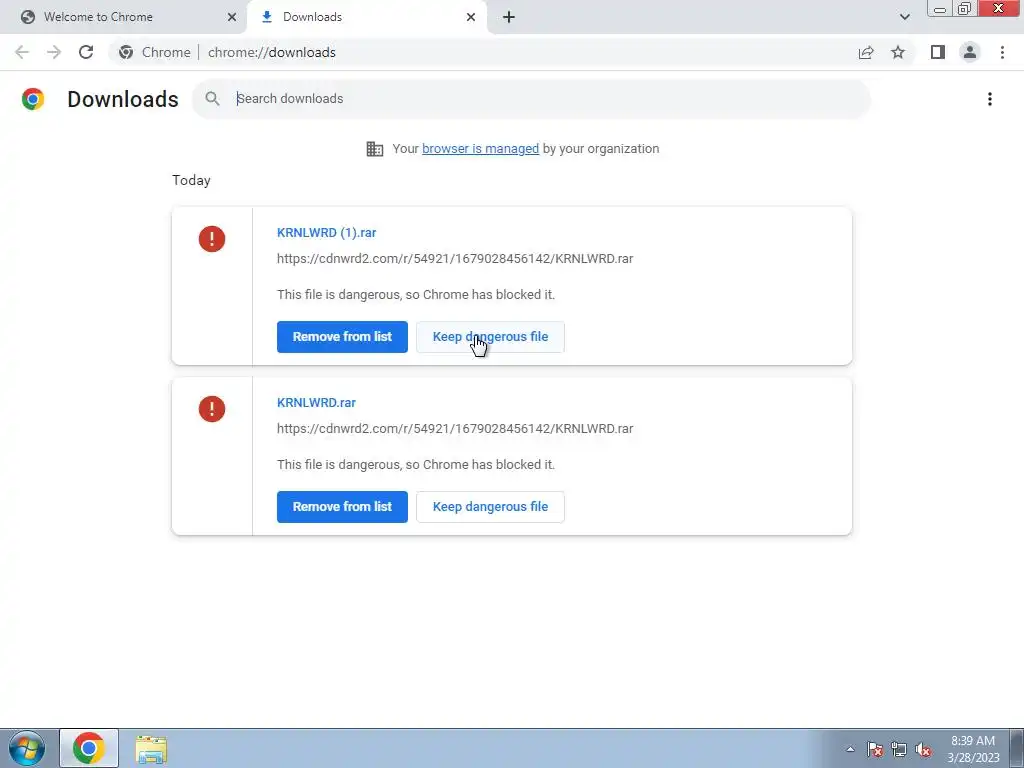Click the Welcome to Chrome tab globe favicon
Screen dimensions: 1024x768
coord(28,17)
